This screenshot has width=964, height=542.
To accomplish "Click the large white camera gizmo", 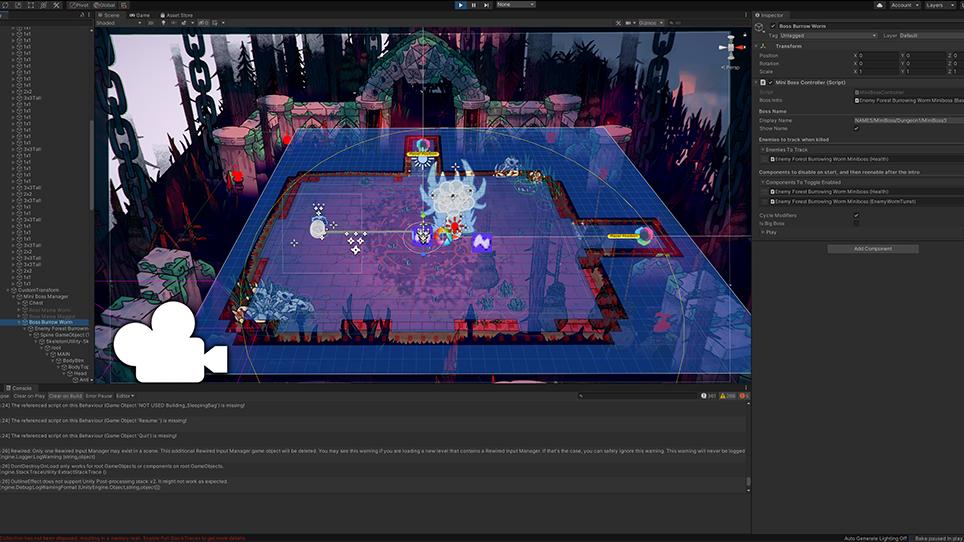I will pos(170,342).
